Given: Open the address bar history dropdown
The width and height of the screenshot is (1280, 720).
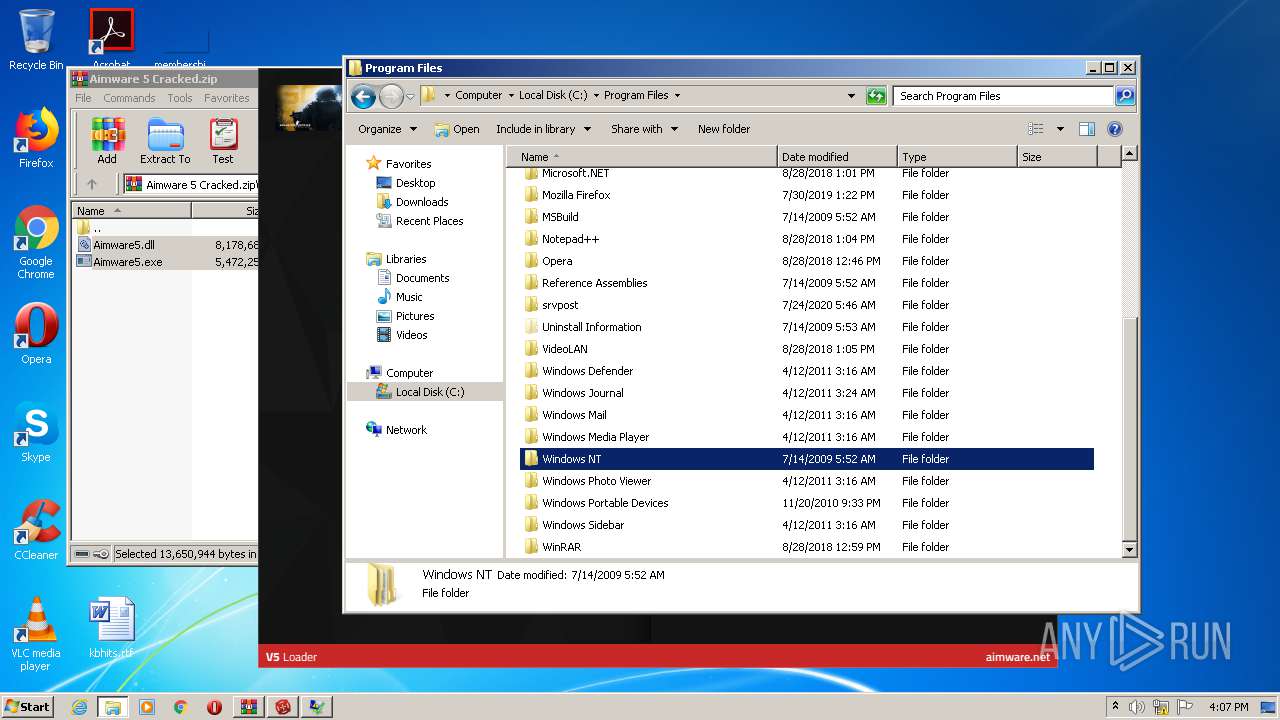Looking at the screenshot, I should point(851,96).
